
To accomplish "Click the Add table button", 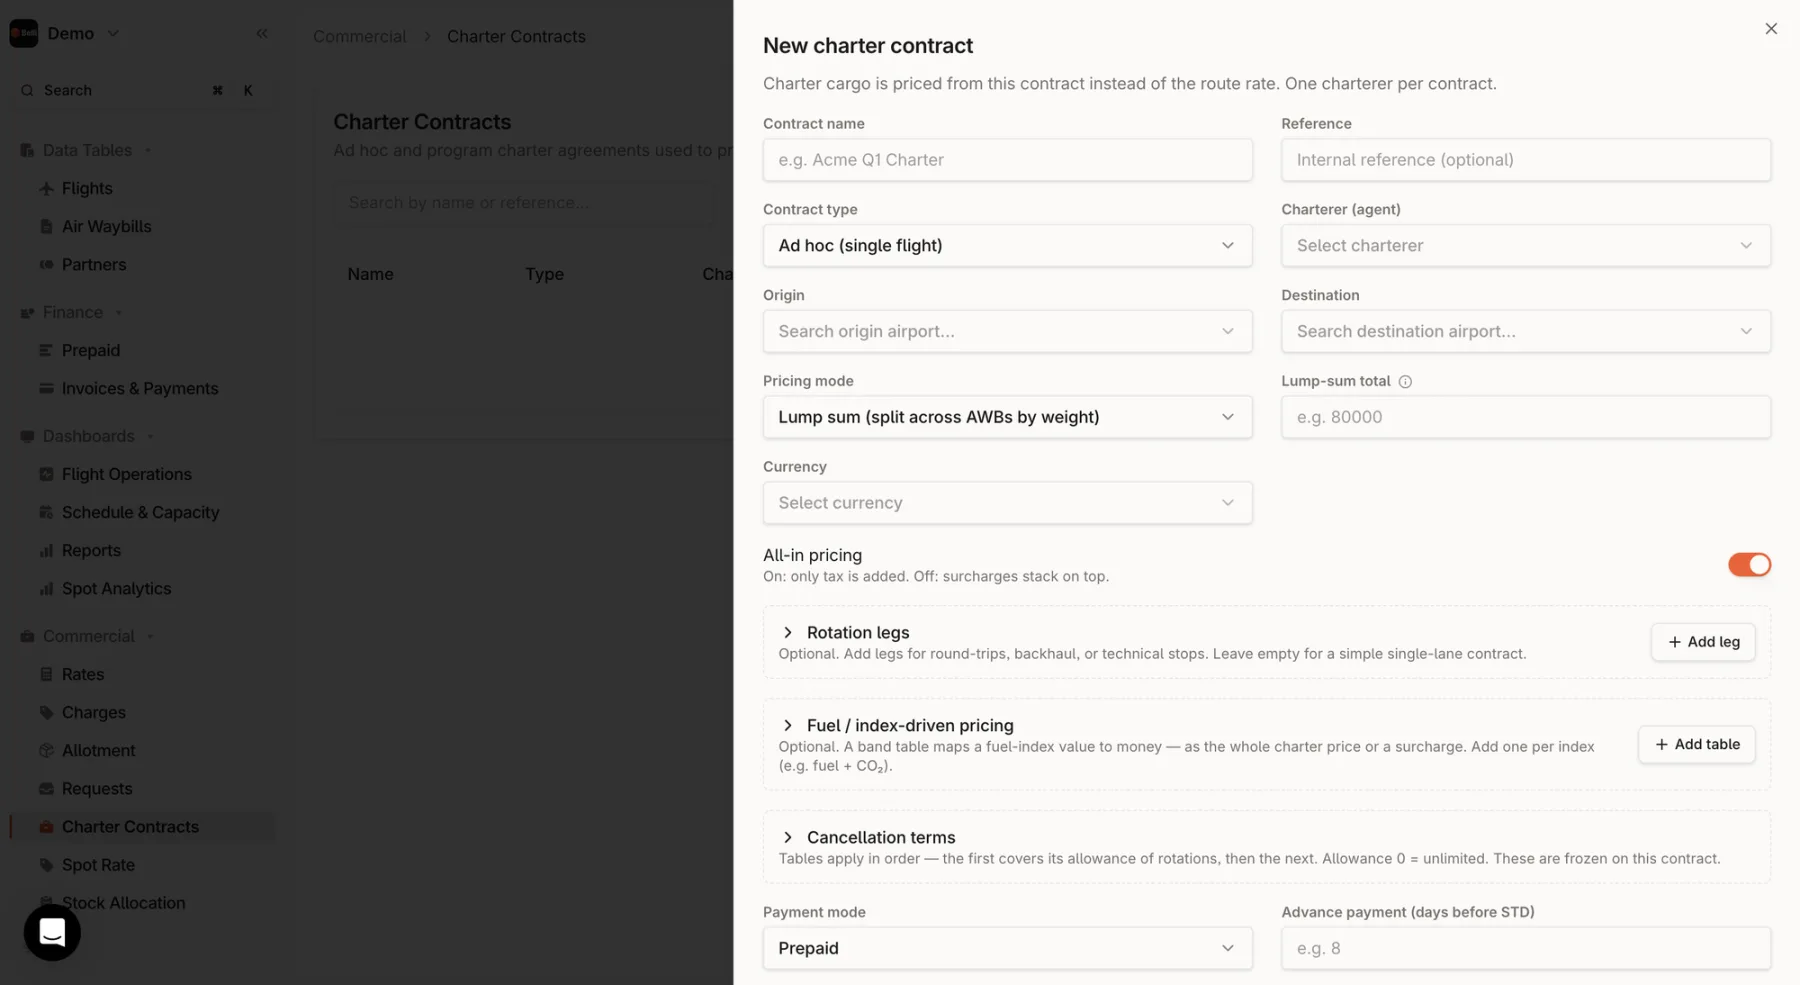I will click(1696, 744).
